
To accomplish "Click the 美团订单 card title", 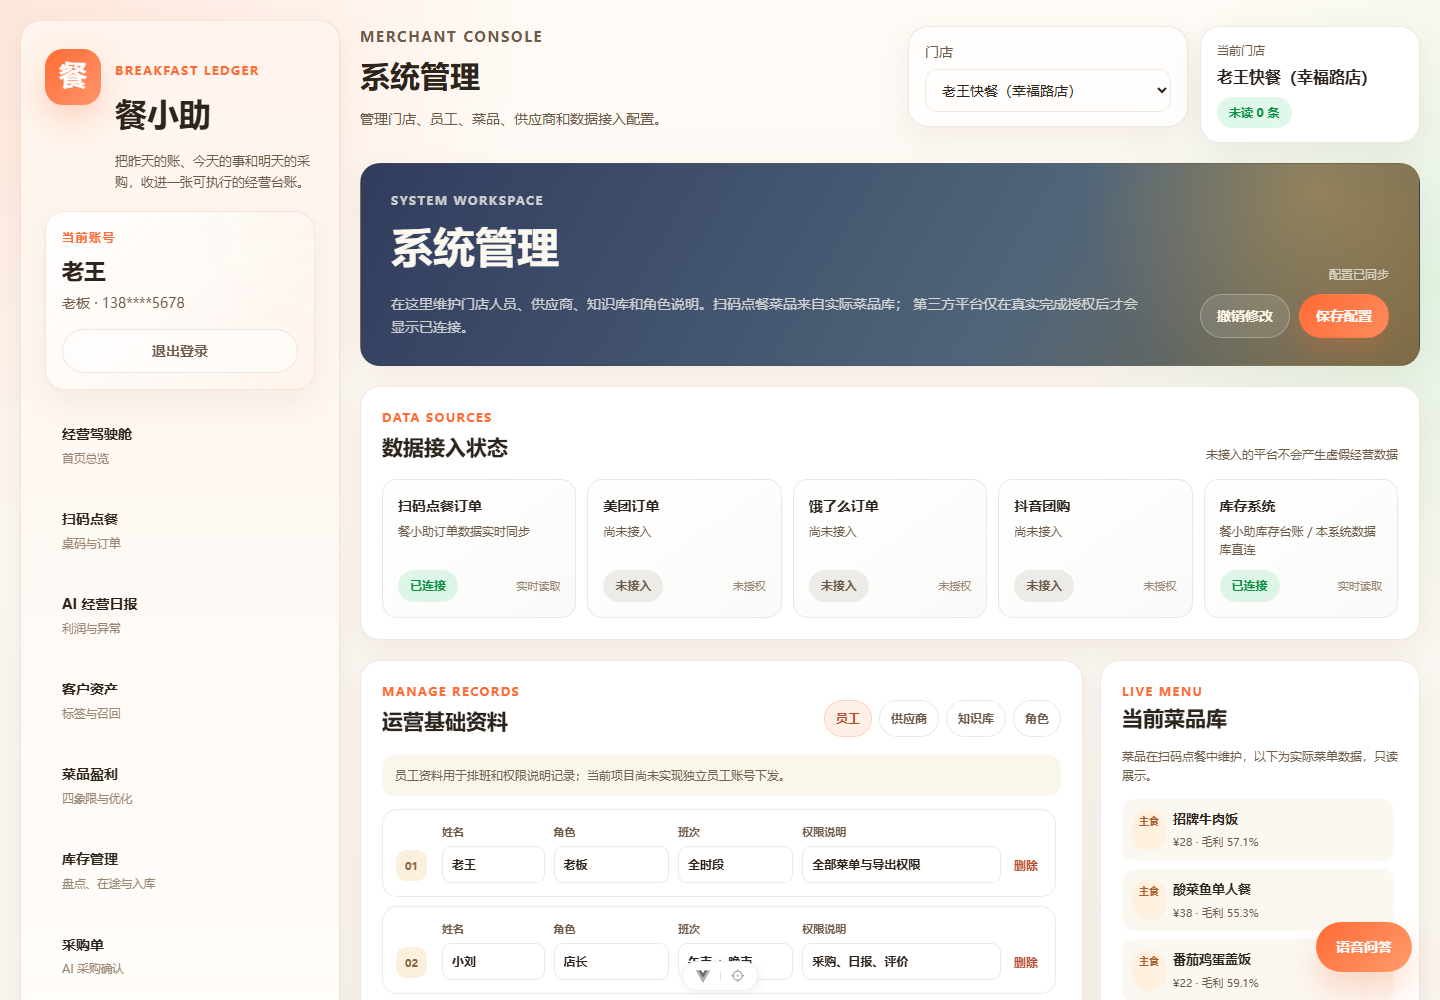I will point(631,506).
